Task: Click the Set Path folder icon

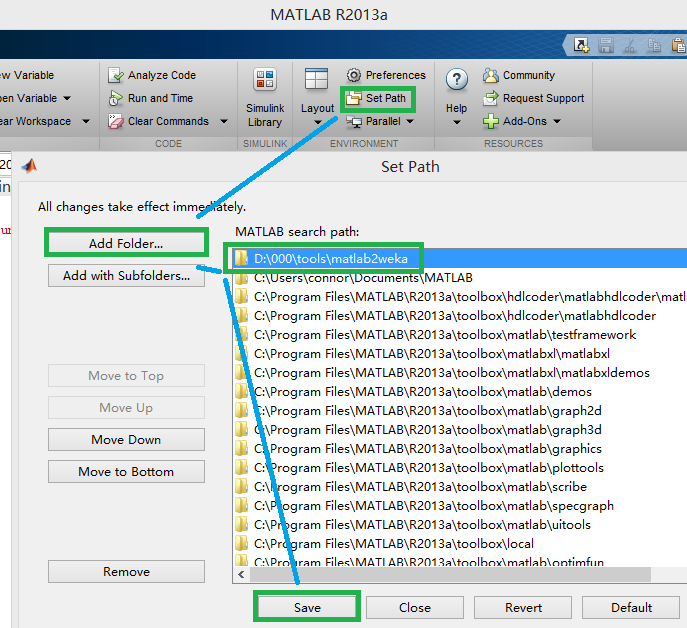Action: [x=354, y=98]
